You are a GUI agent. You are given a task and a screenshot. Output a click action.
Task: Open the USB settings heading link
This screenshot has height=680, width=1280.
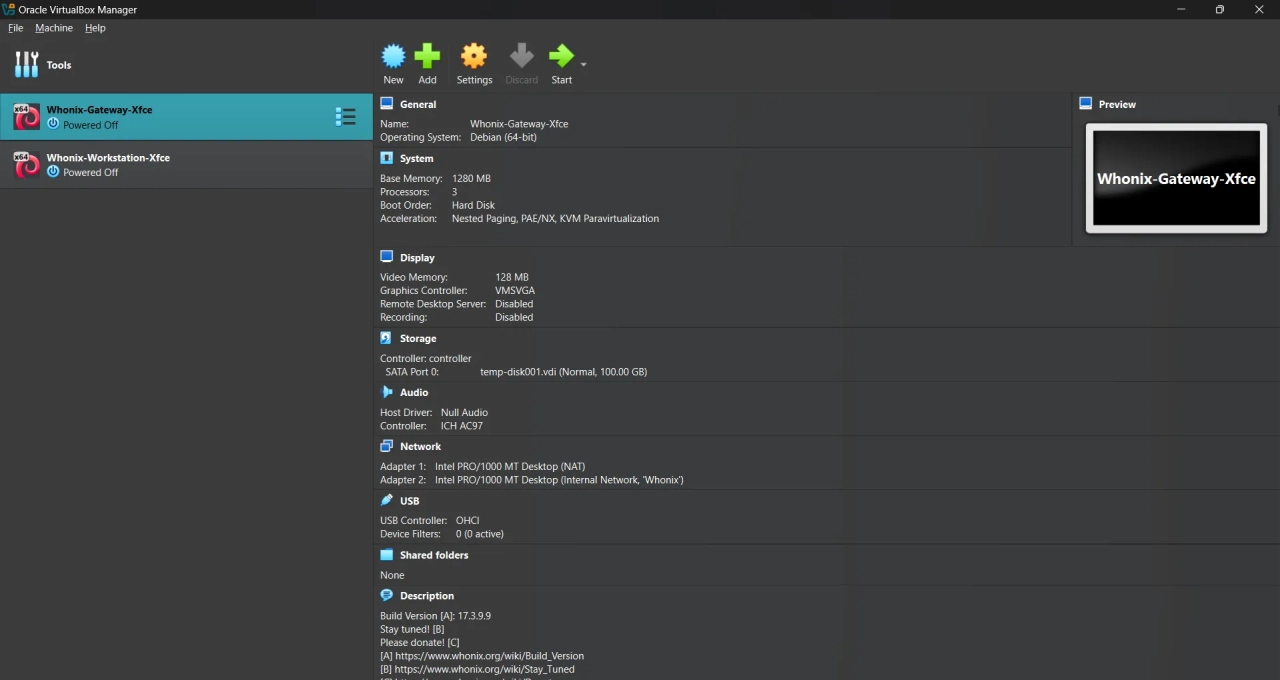[x=410, y=500]
